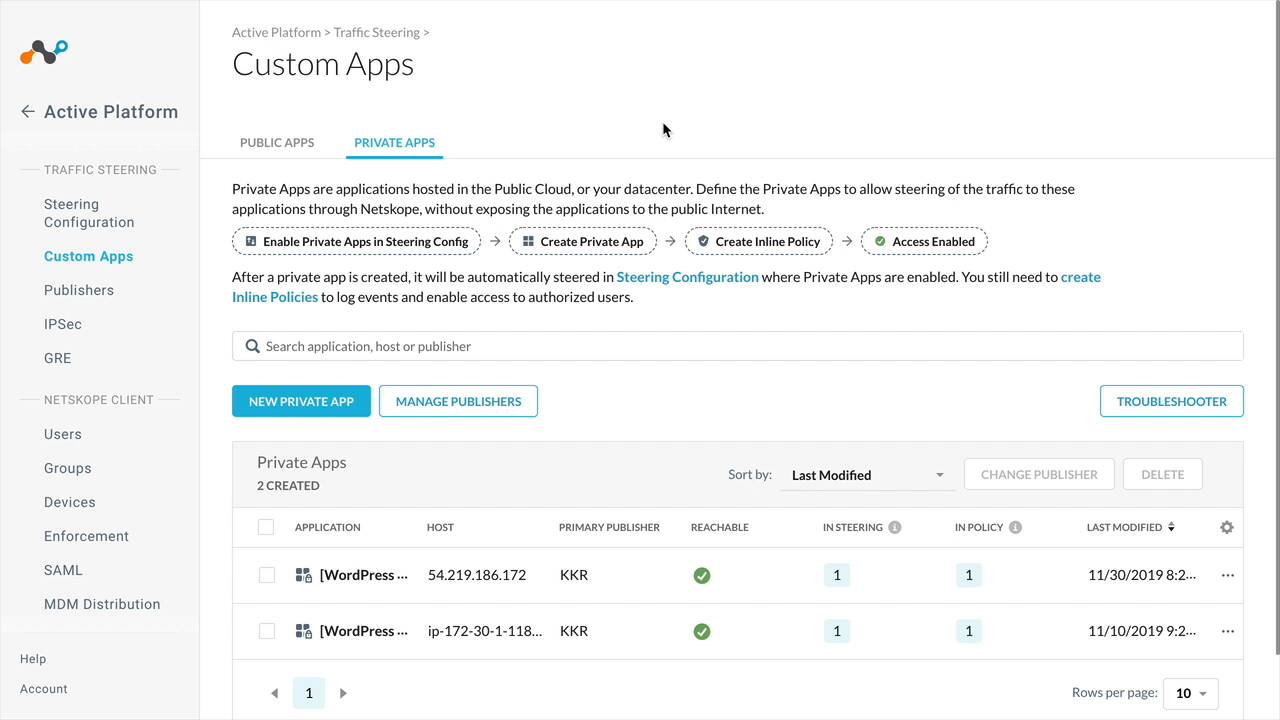Image resolution: width=1280 pixels, height=720 pixels.
Task: Open Publishers in the sidebar
Action: coord(79,290)
